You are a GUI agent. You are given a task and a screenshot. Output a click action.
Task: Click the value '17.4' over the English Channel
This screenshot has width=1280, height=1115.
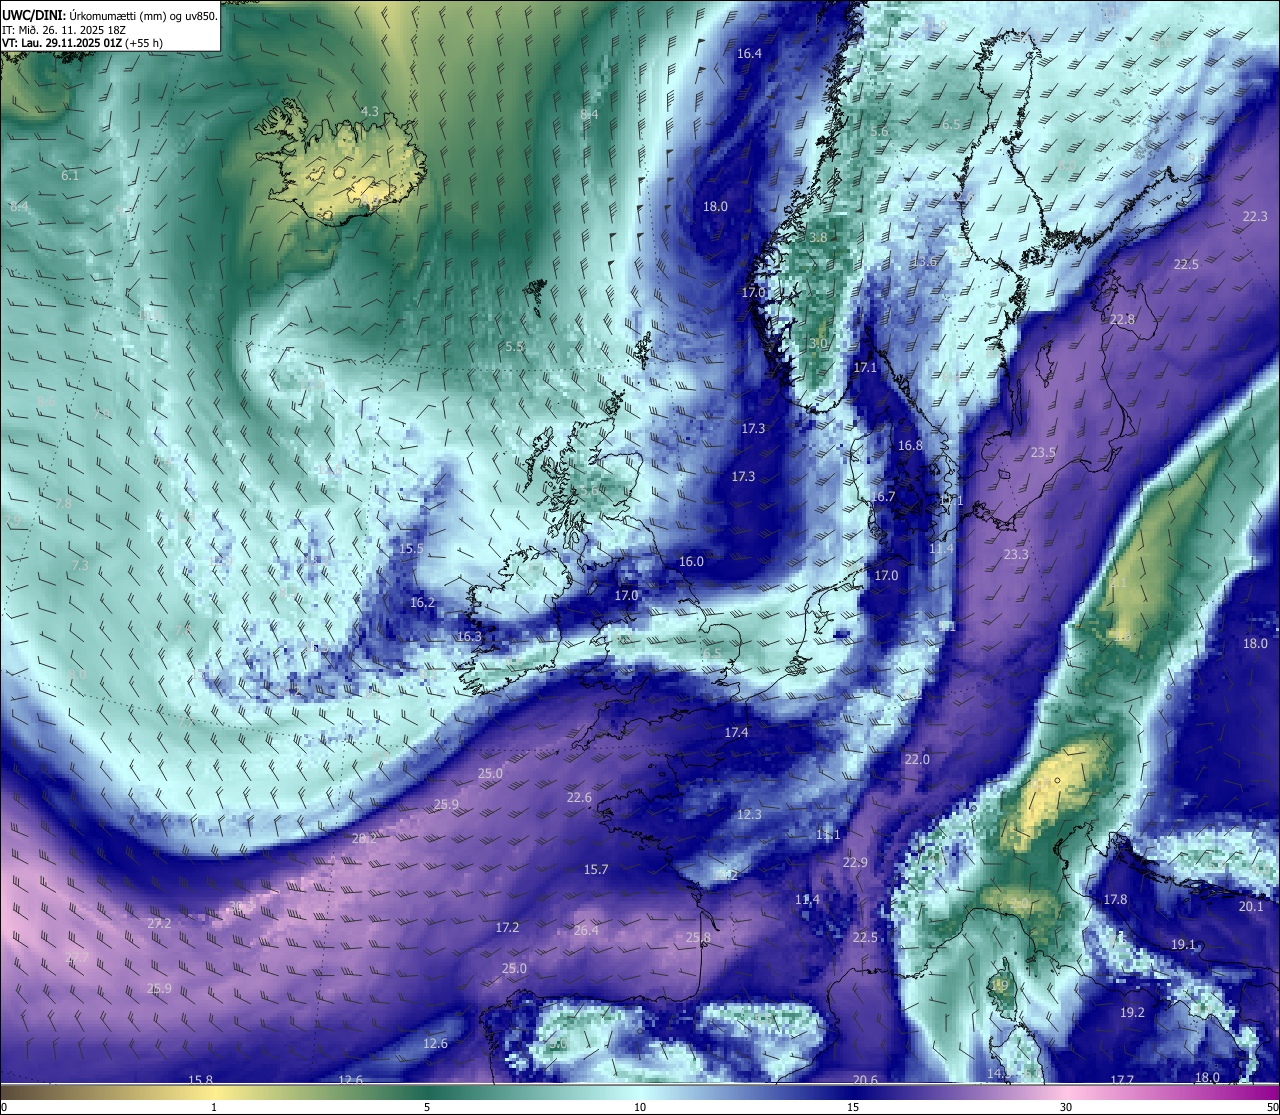736,733
